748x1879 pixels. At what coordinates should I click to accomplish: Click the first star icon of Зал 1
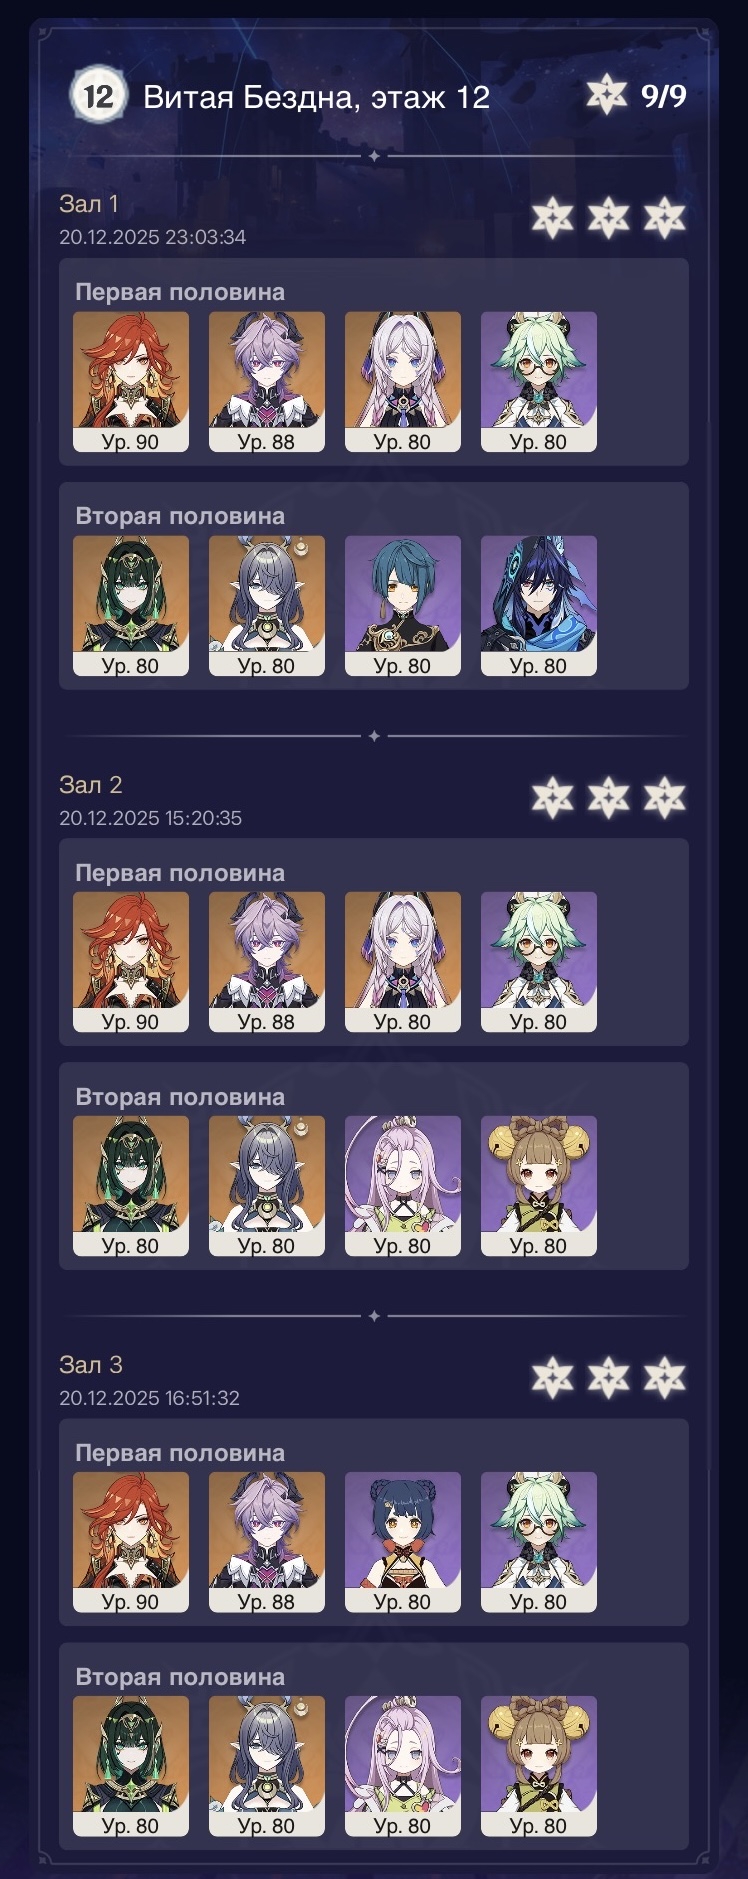pos(553,217)
